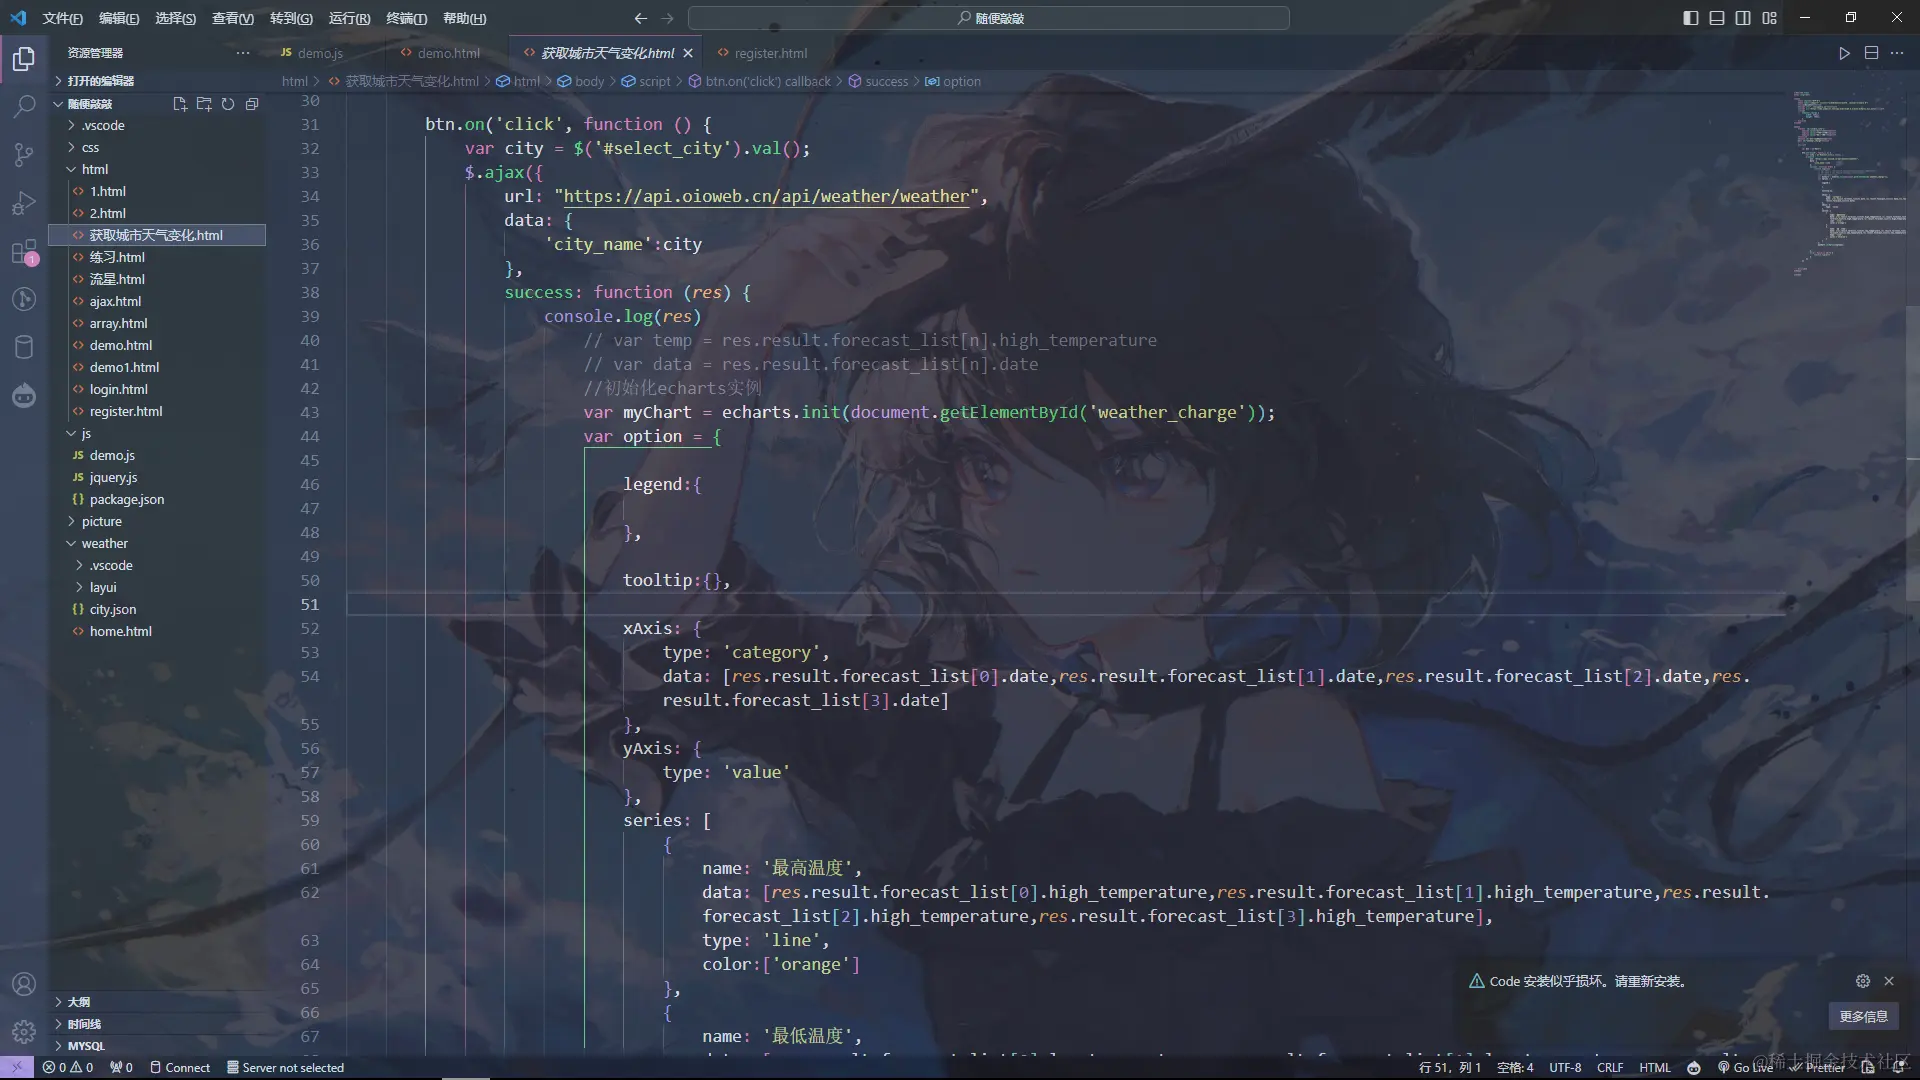This screenshot has width=1920, height=1080.
Task: Click Server not selected in status bar
Action: coord(285,1068)
